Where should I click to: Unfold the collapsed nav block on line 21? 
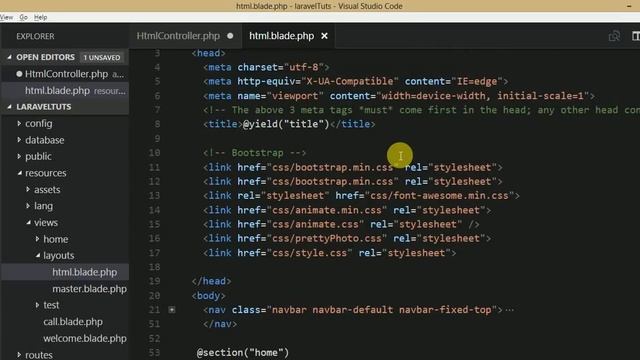click(x=172, y=310)
